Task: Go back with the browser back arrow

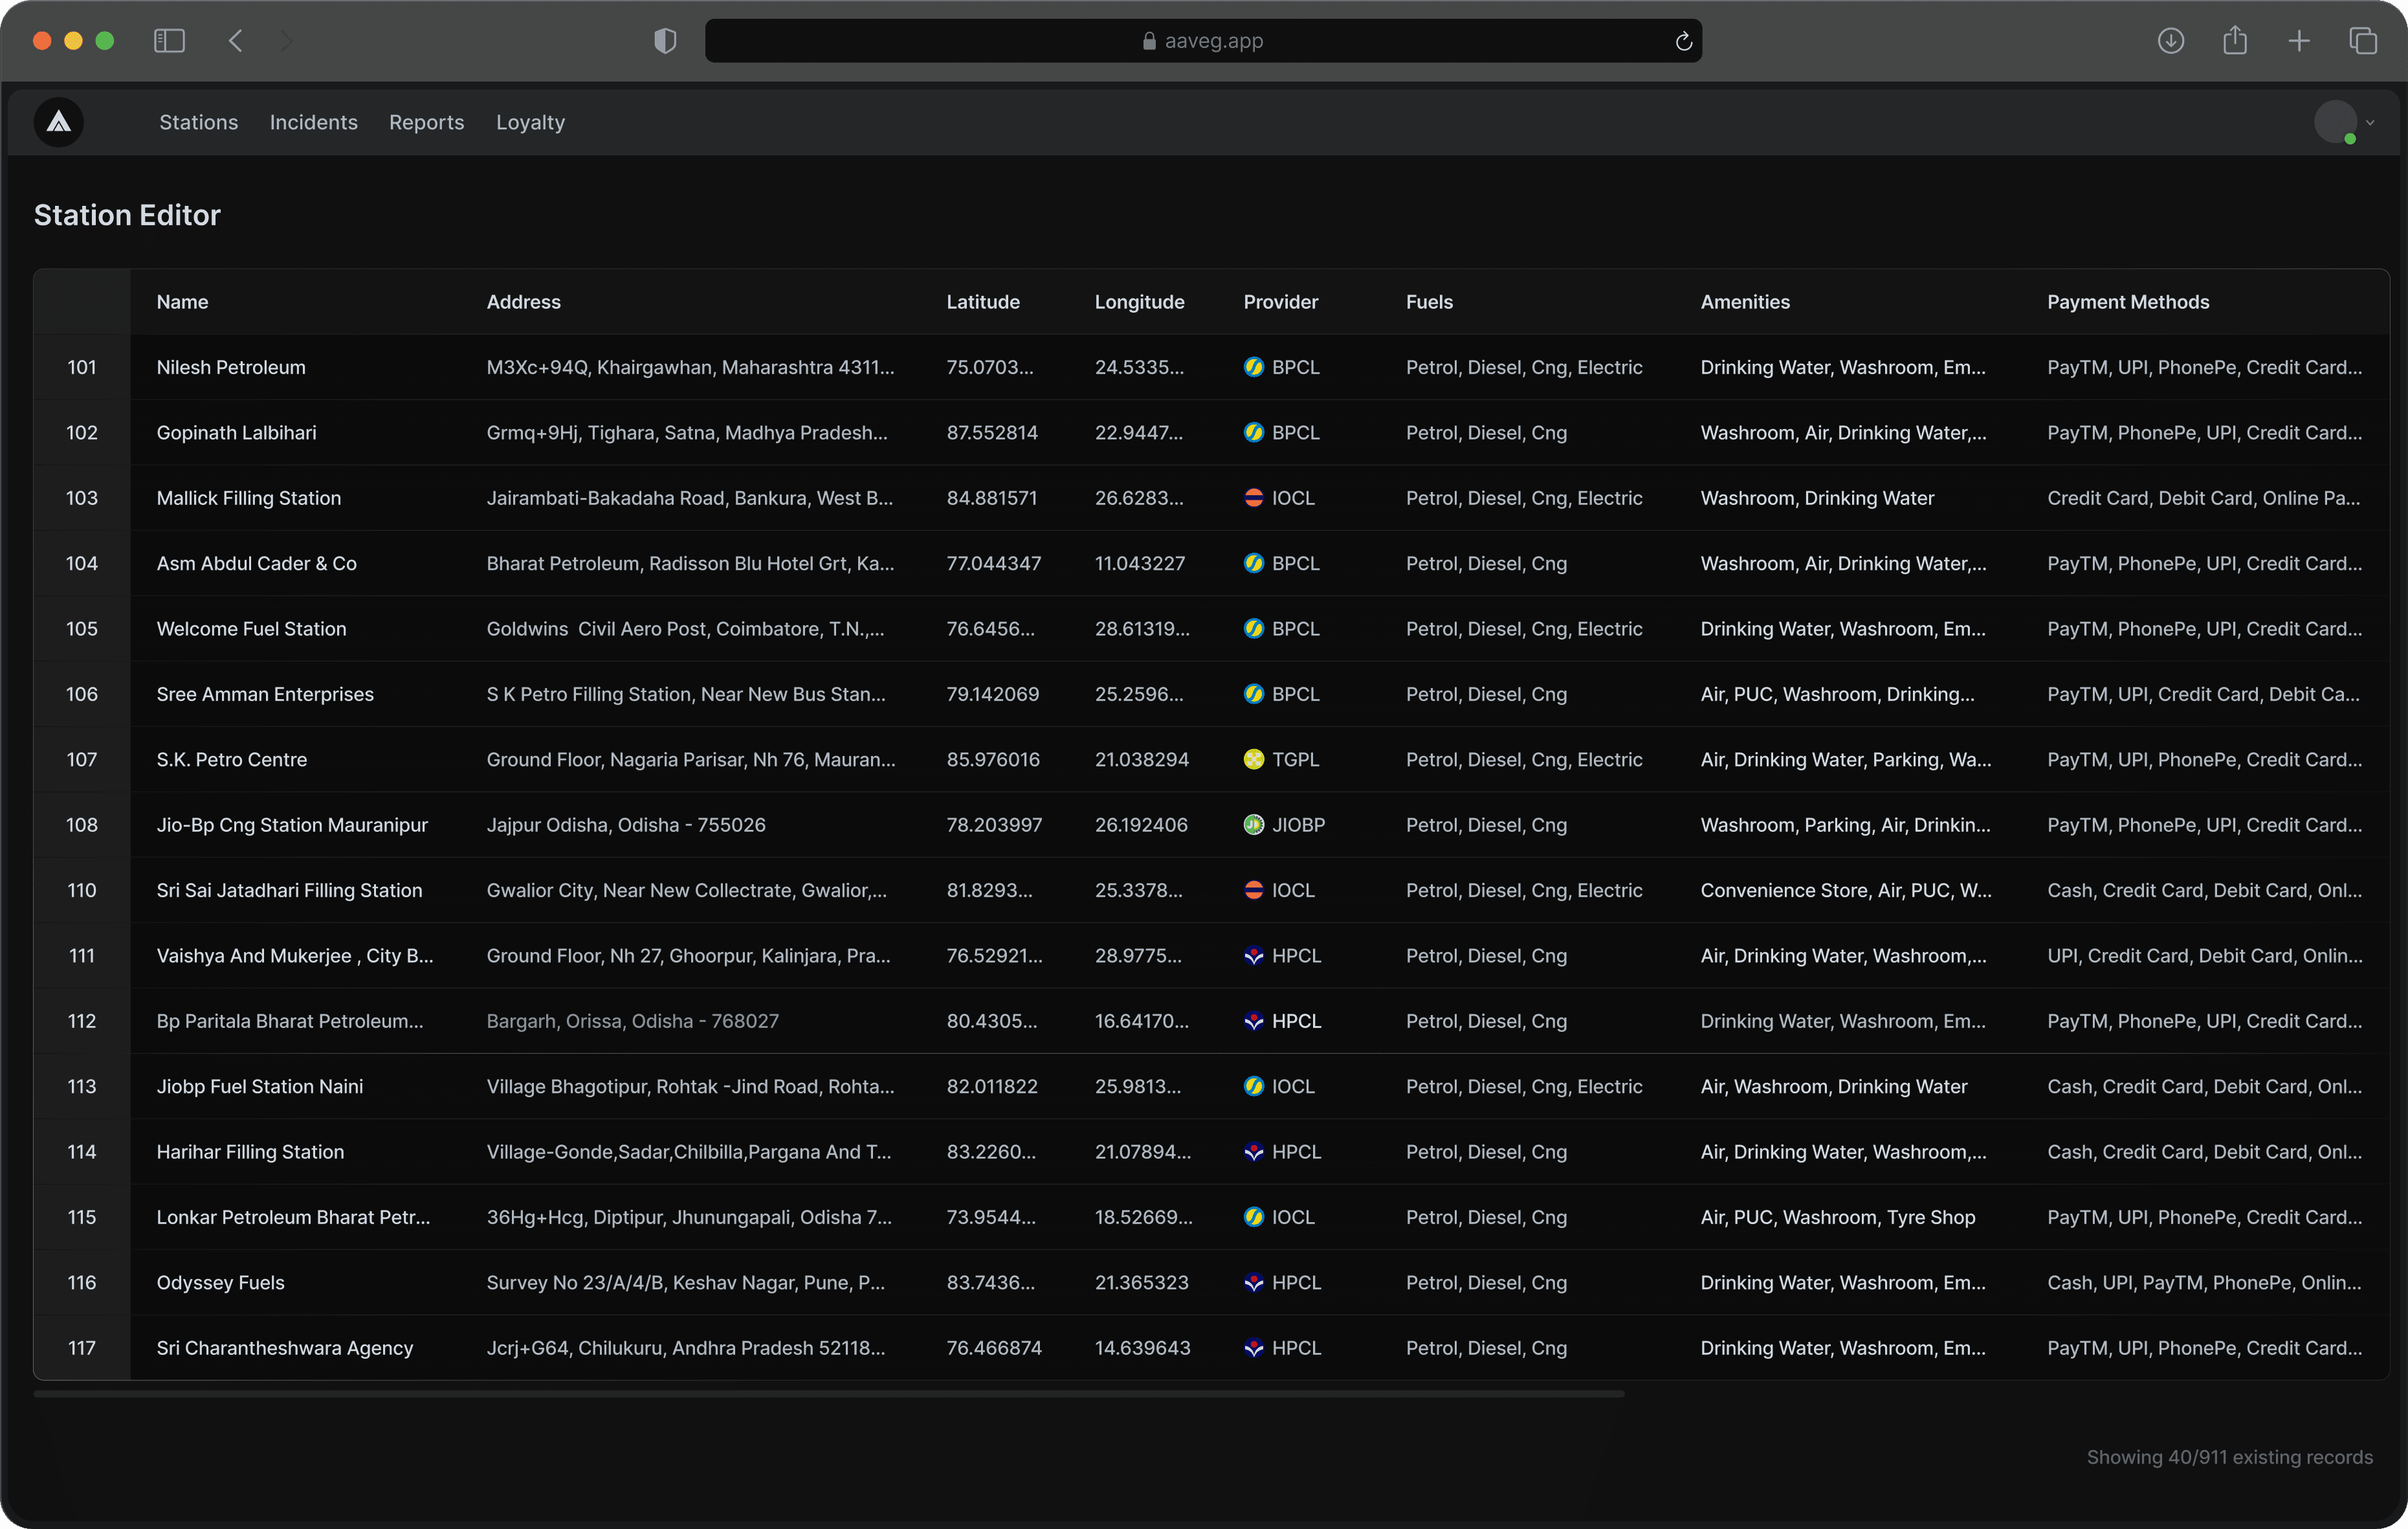Action: [x=236, y=41]
